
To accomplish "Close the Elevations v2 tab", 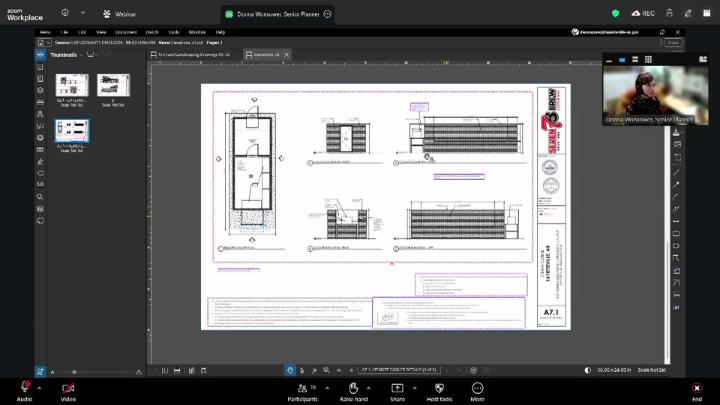I will [x=287, y=55].
